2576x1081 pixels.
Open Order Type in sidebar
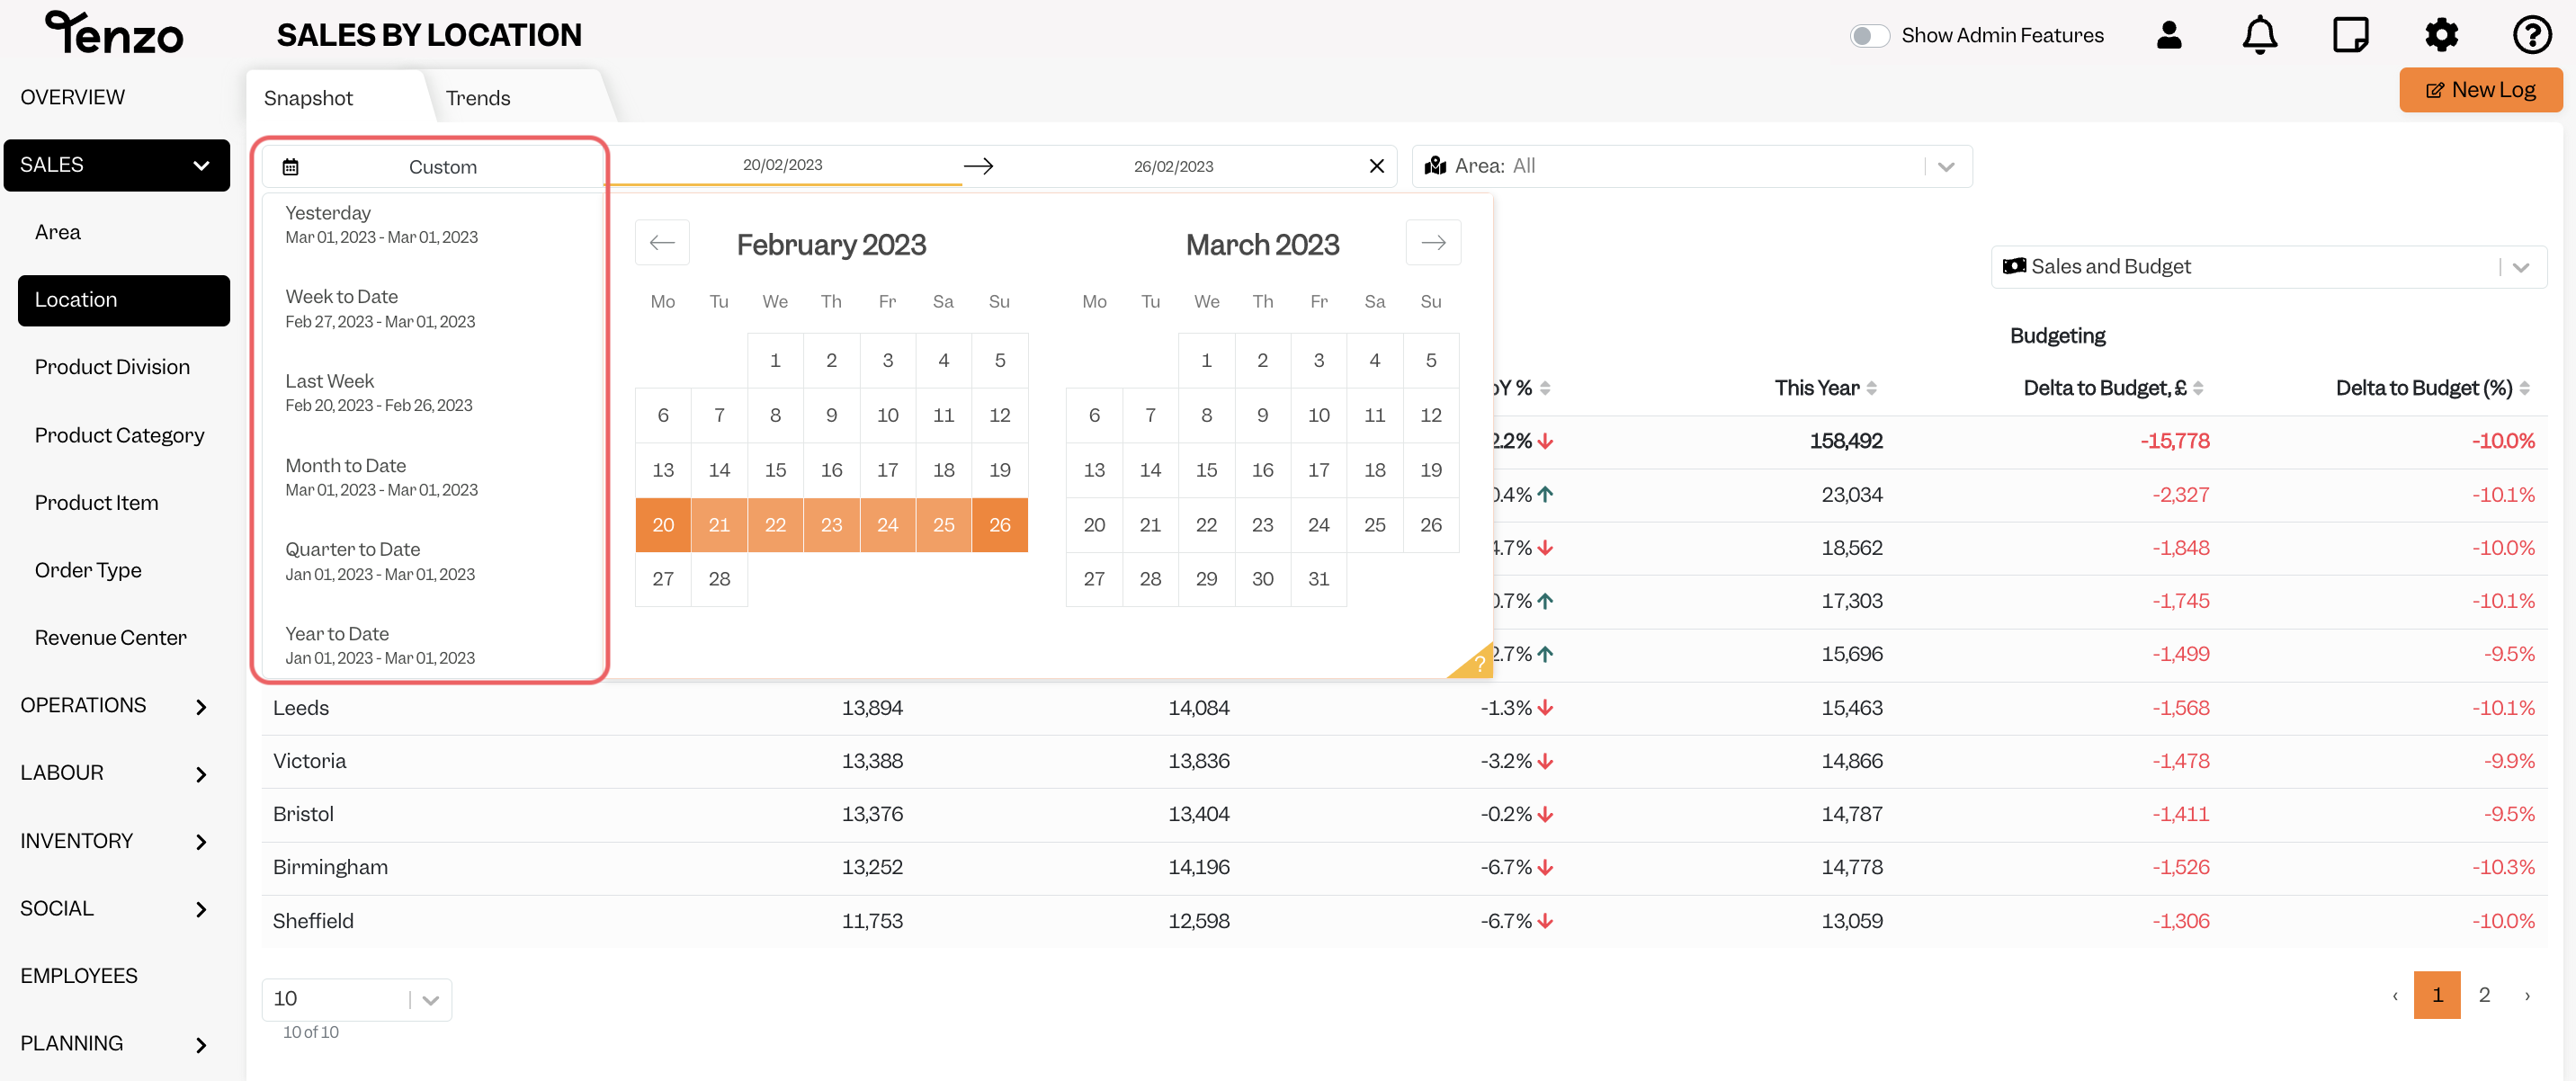pyautogui.click(x=88, y=570)
